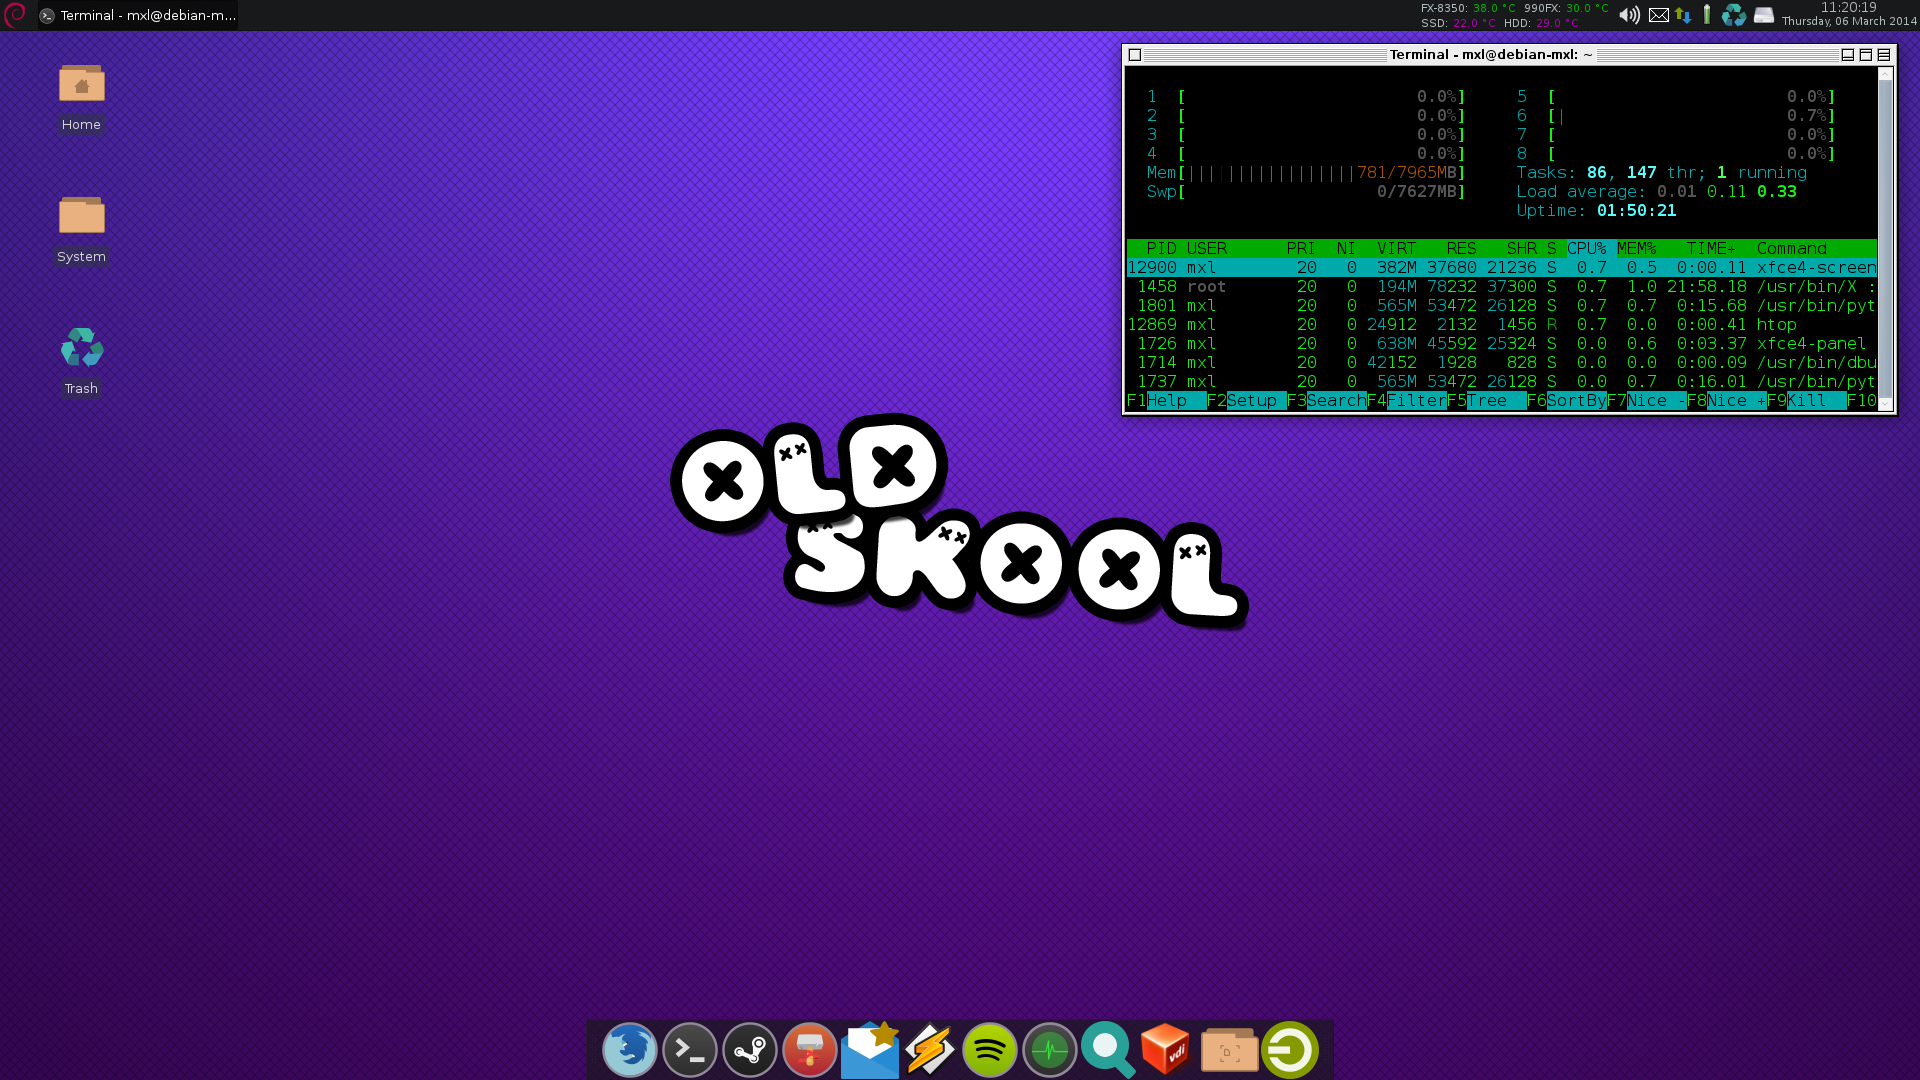The image size is (1920, 1080).
Task: Click the Uptime 01:50:21 value
Action: 1636,211
